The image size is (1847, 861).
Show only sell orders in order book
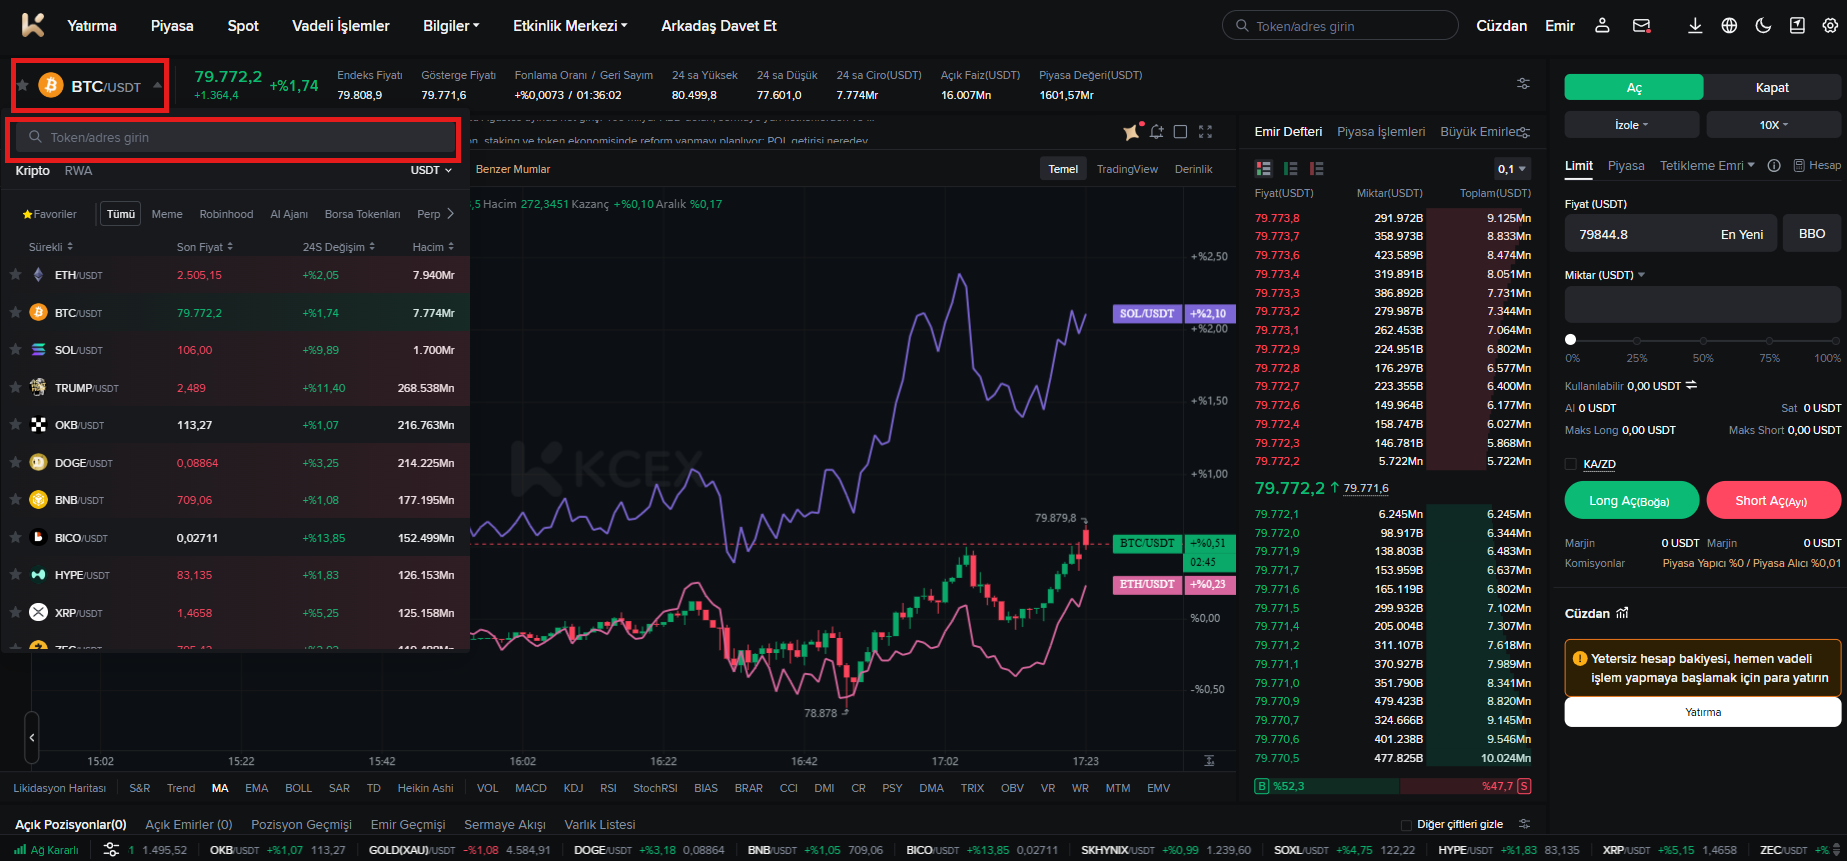tap(1316, 169)
